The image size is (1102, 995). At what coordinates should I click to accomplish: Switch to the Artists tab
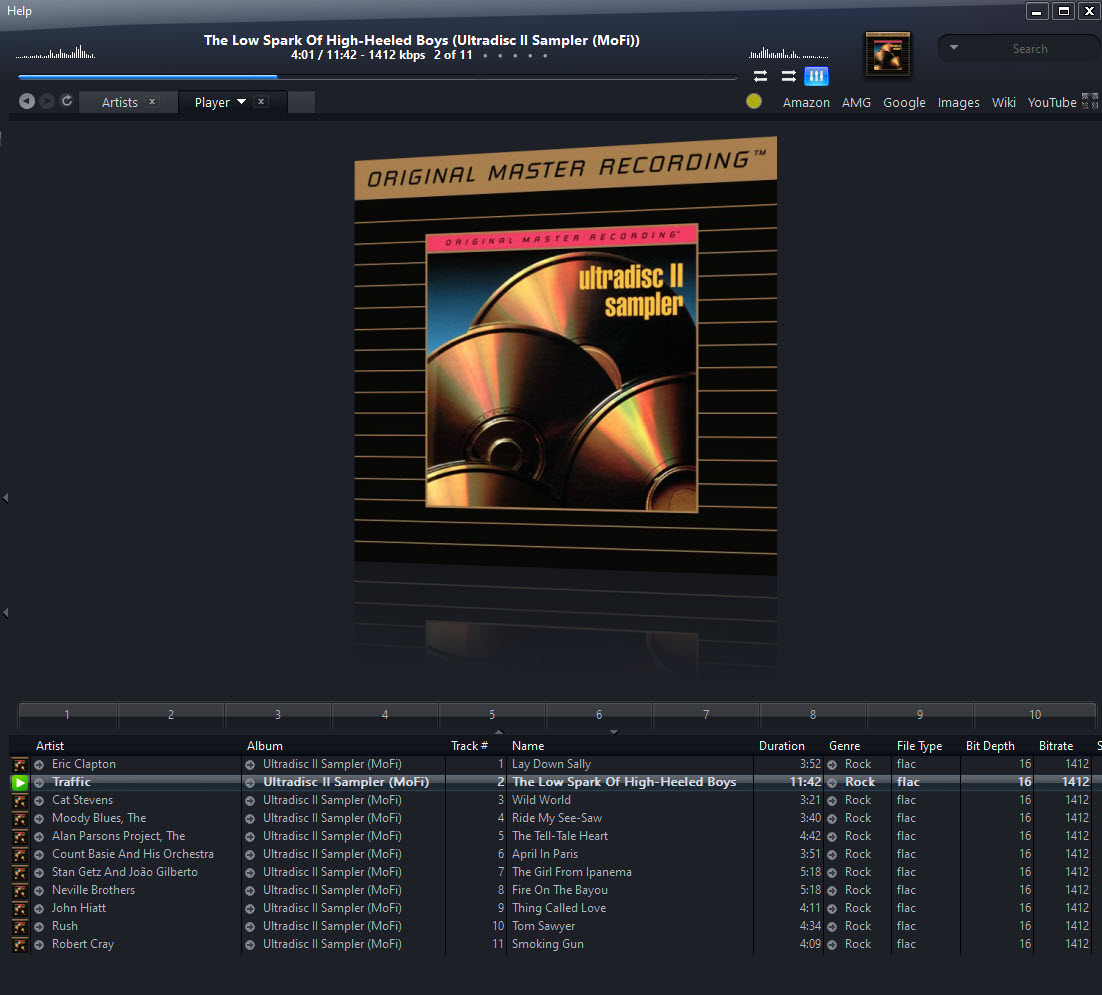[x=119, y=102]
